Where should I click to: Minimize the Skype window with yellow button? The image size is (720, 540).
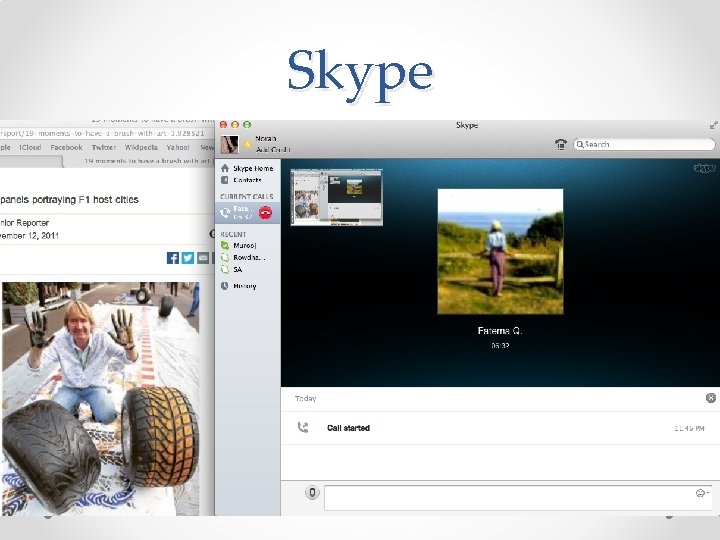coord(235,125)
